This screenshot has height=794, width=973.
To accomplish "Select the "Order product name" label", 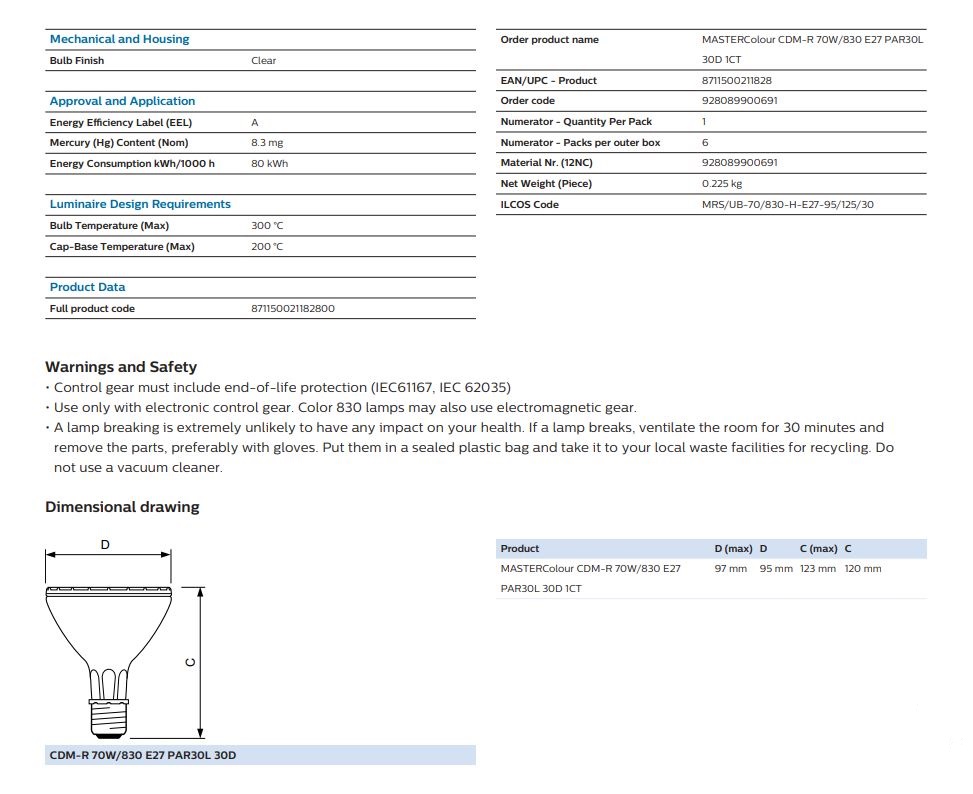I will click(550, 40).
